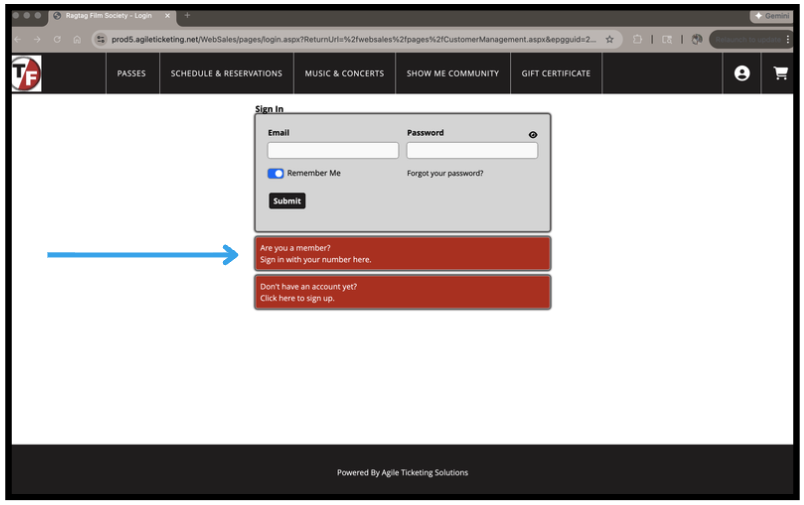Show password using the eye icon

(533, 134)
